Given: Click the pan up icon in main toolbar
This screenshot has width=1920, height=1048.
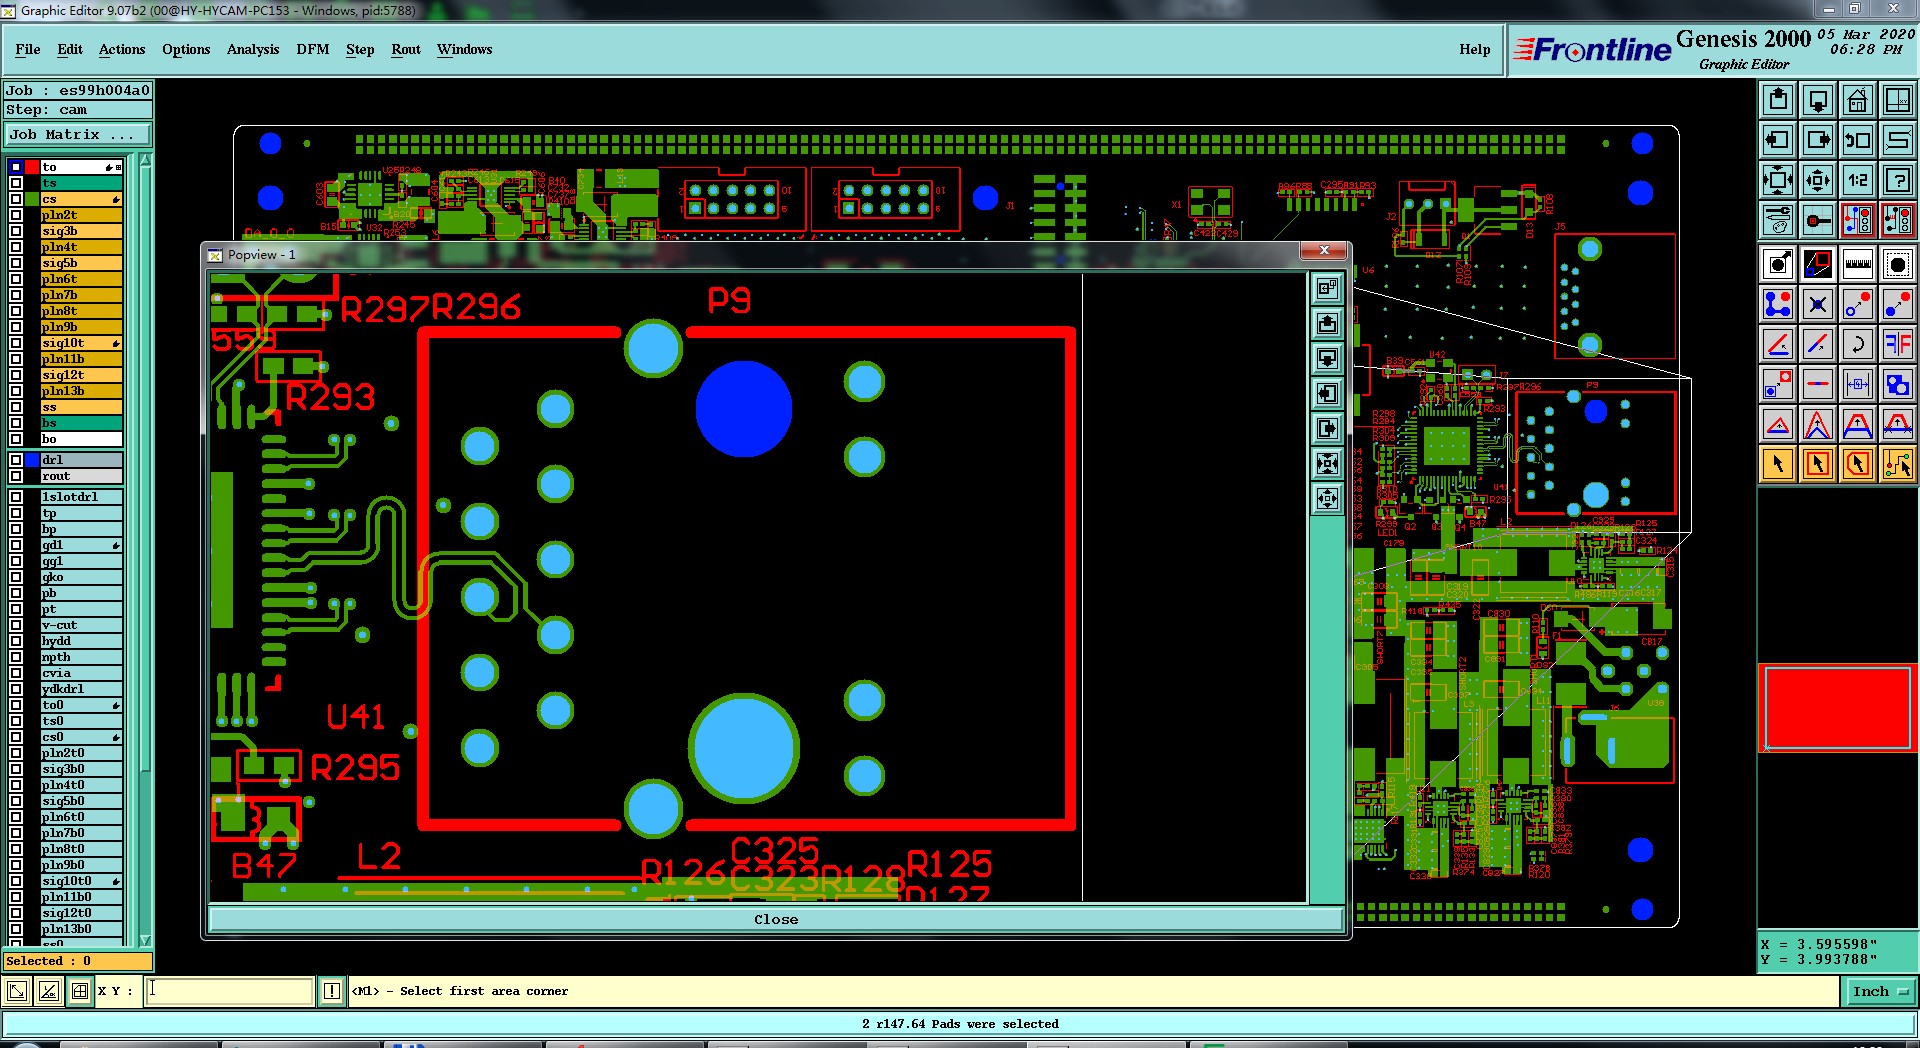Looking at the screenshot, I should (x=1778, y=100).
